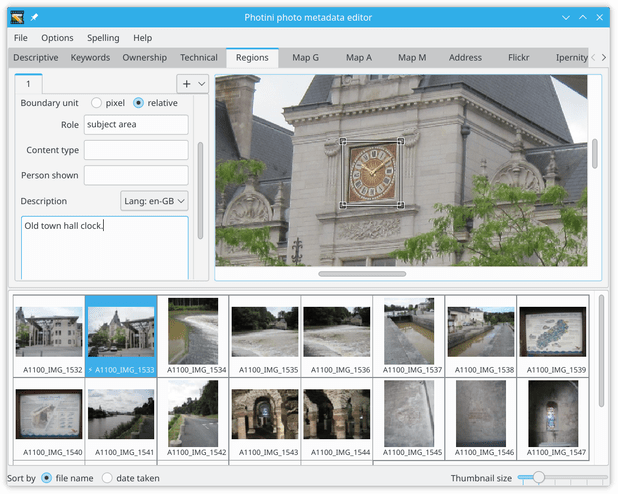
Task: Select thumbnail A1100_IMG_1546
Action: pyautogui.click(x=481, y=419)
